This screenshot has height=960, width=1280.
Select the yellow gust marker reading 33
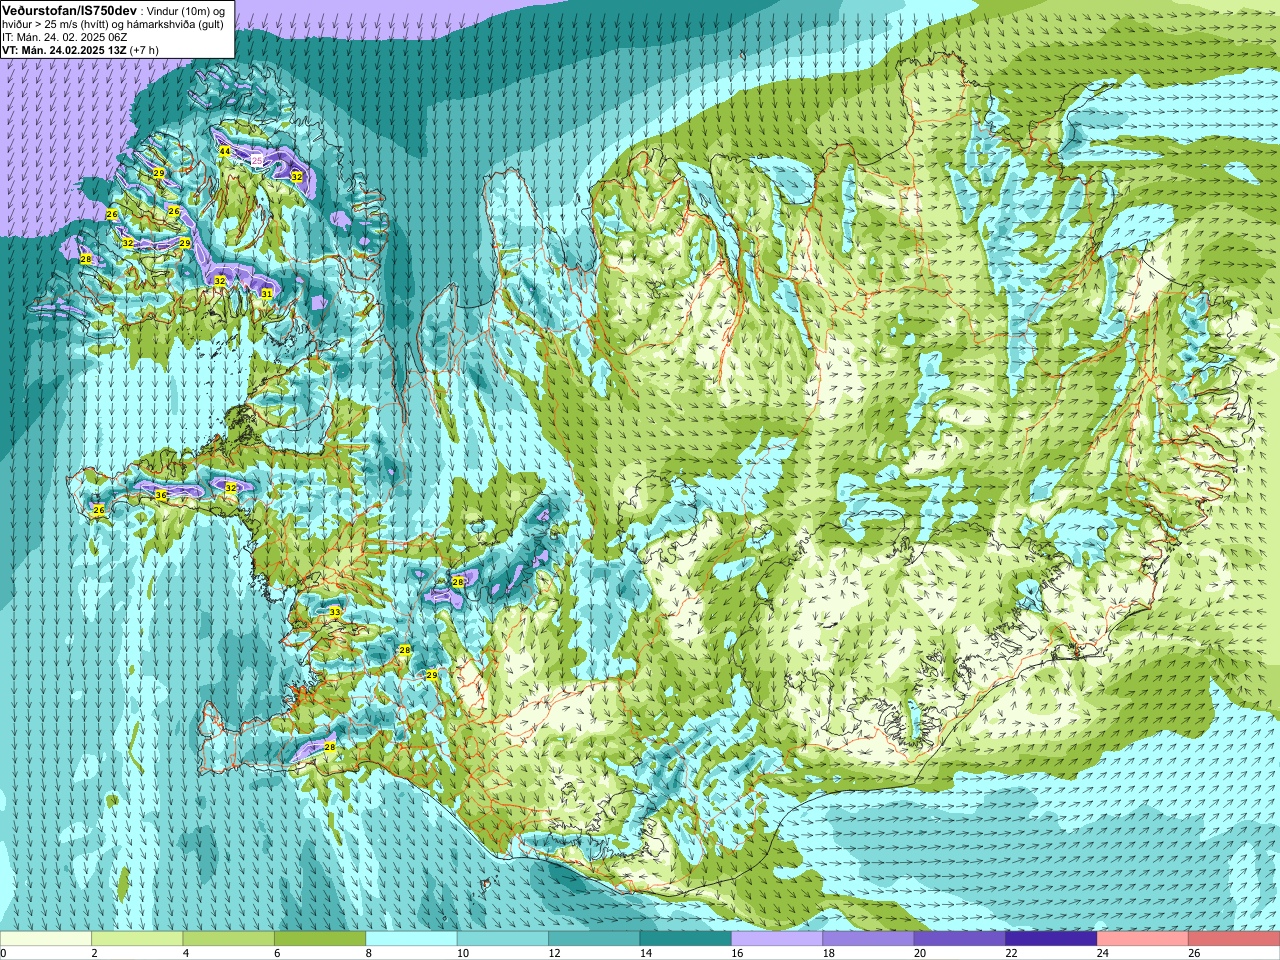pos(335,612)
